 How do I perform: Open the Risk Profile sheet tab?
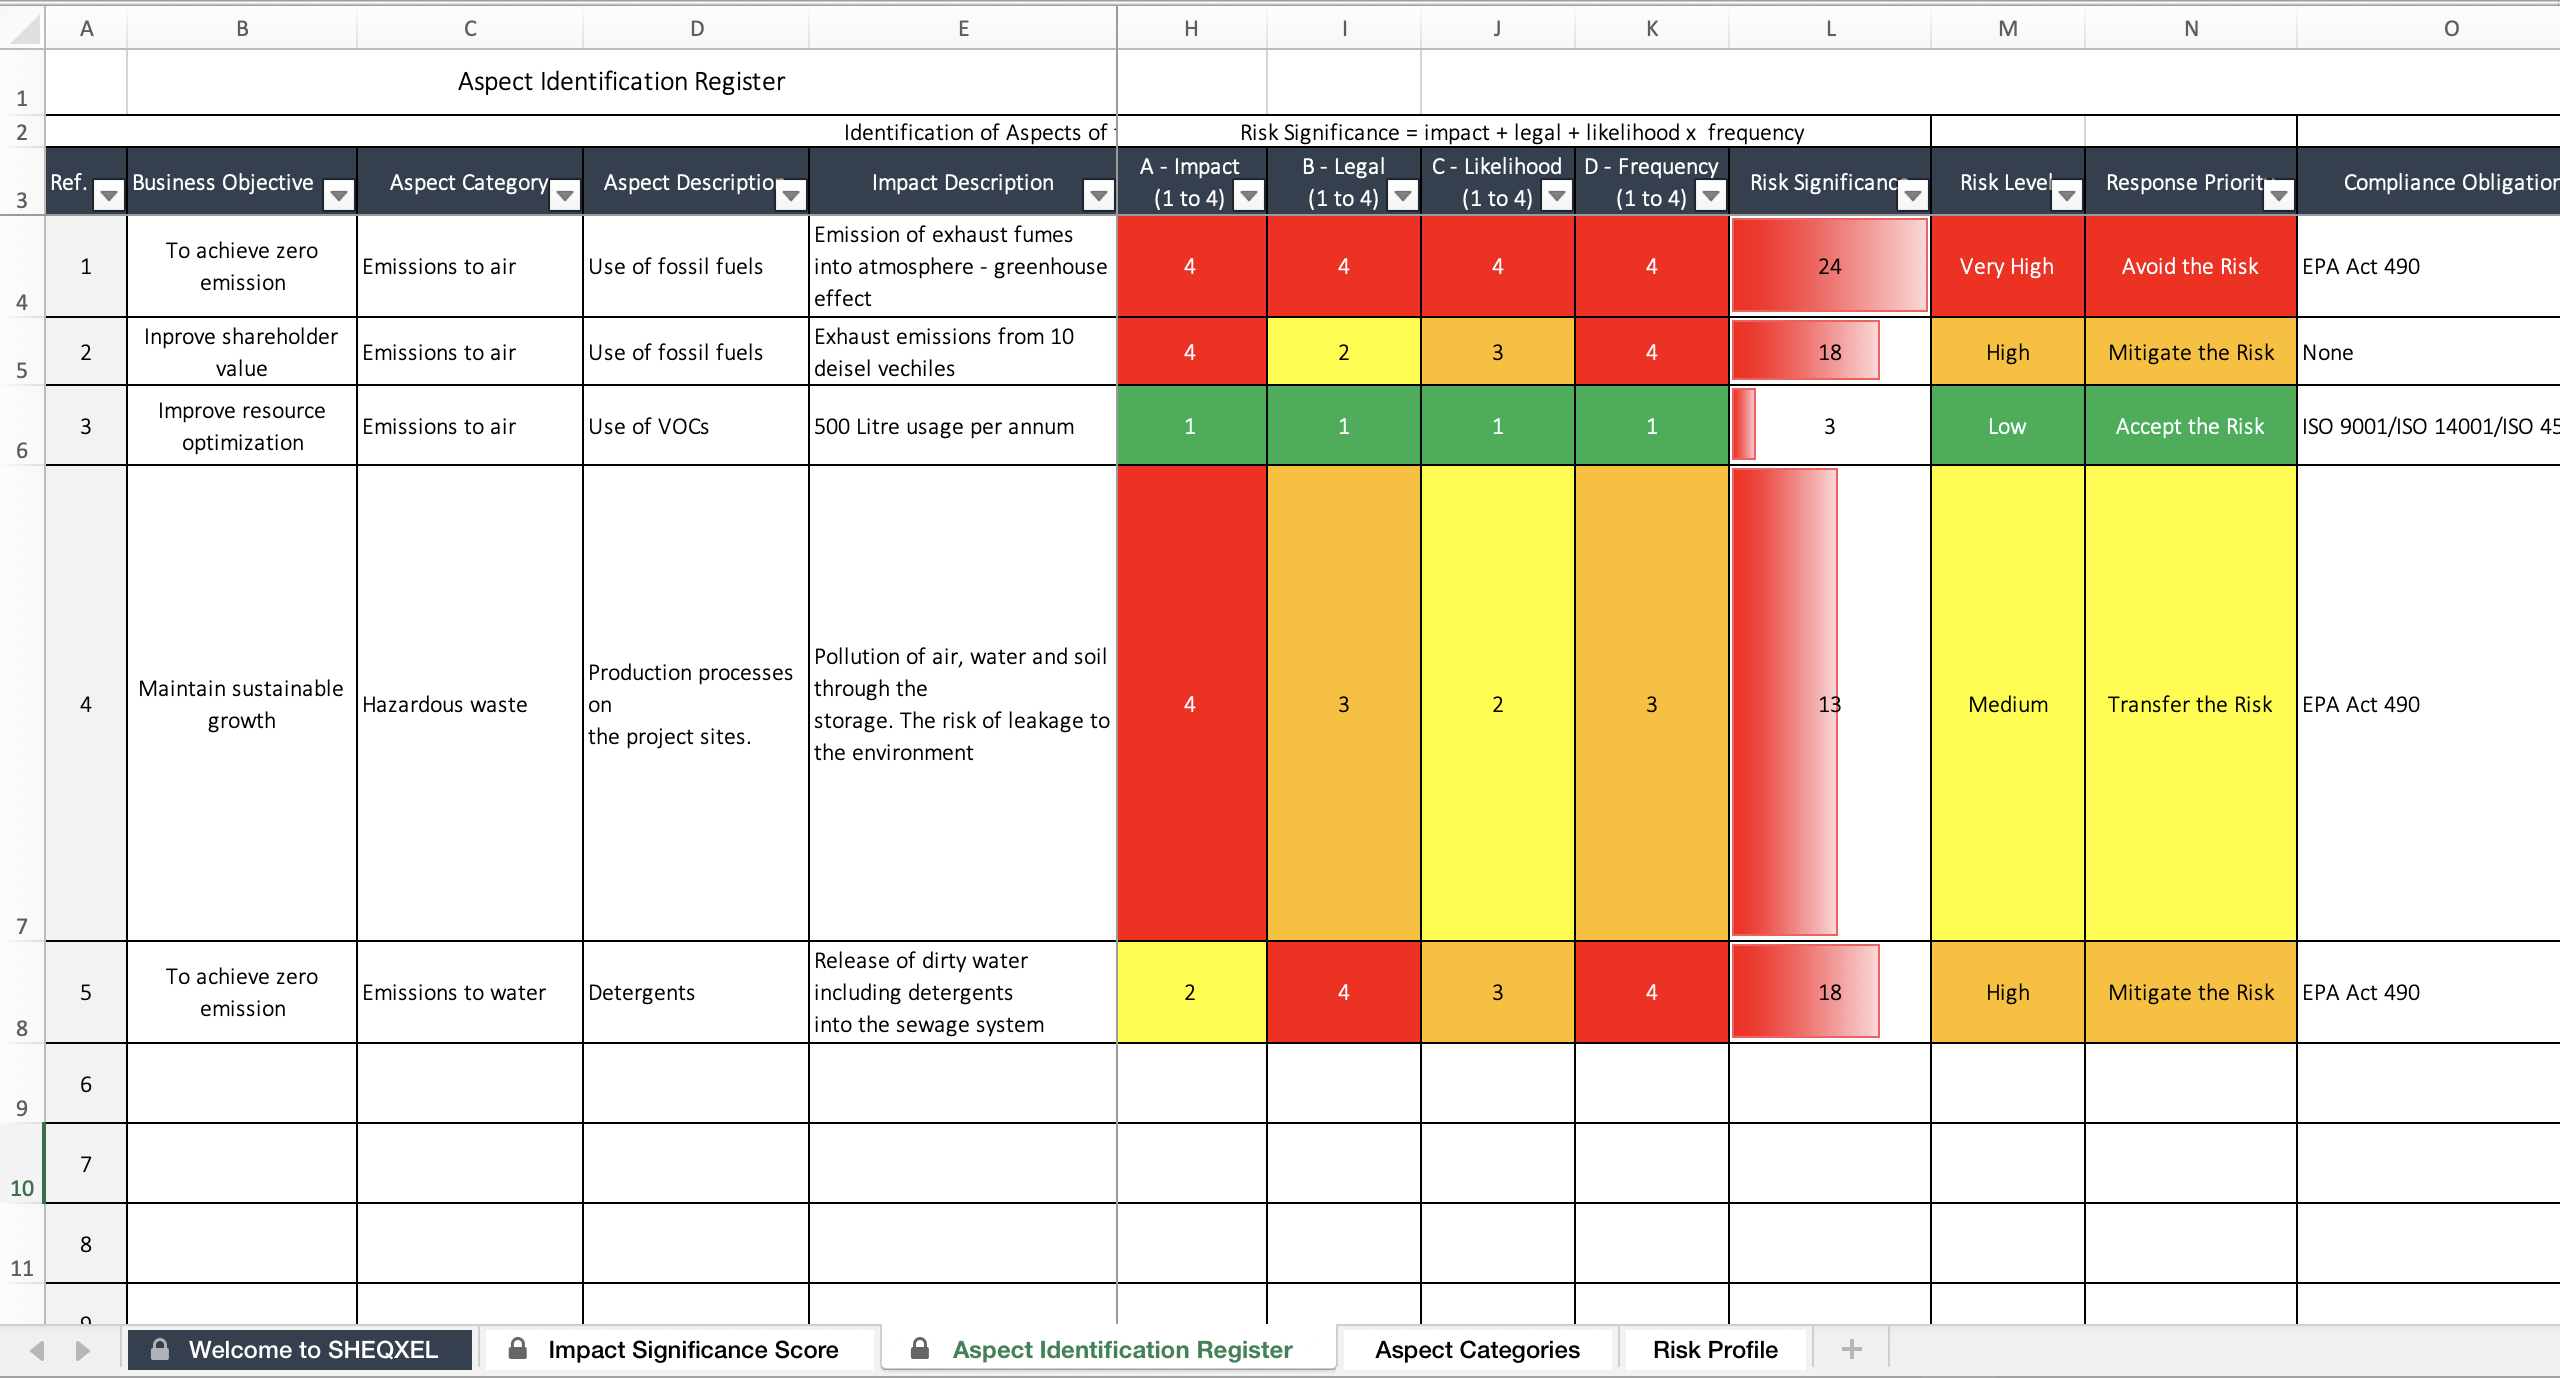[x=1715, y=1349]
